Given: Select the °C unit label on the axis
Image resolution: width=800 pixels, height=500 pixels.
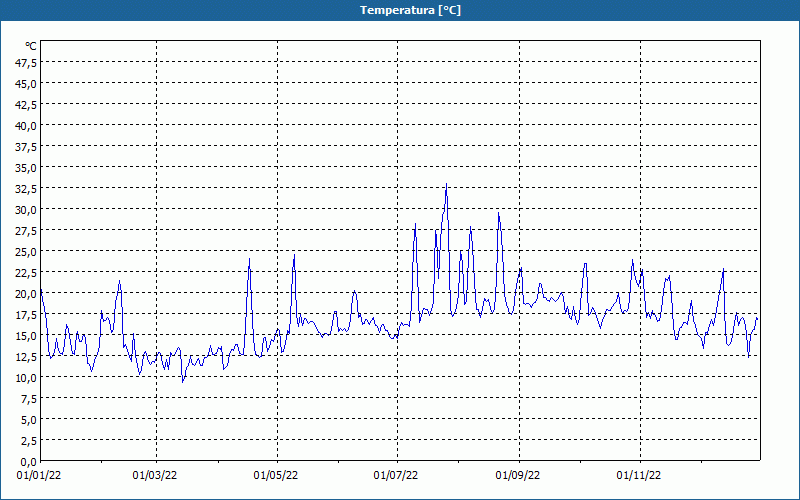Looking at the screenshot, I should pos(31,46).
